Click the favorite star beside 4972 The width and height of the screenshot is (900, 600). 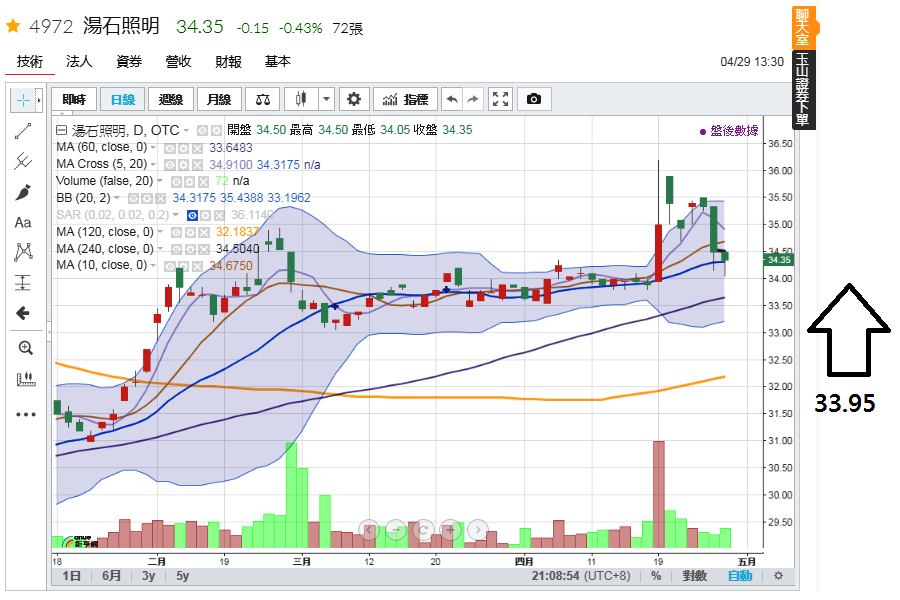tap(13, 25)
